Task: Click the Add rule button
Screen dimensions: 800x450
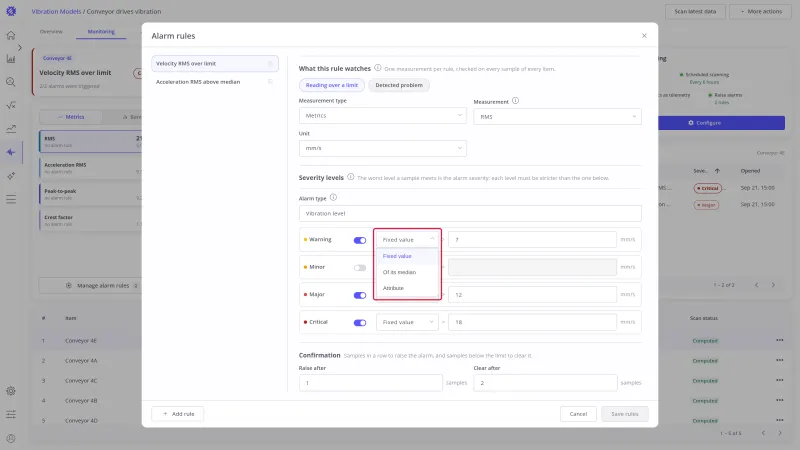Action: pyautogui.click(x=178, y=414)
